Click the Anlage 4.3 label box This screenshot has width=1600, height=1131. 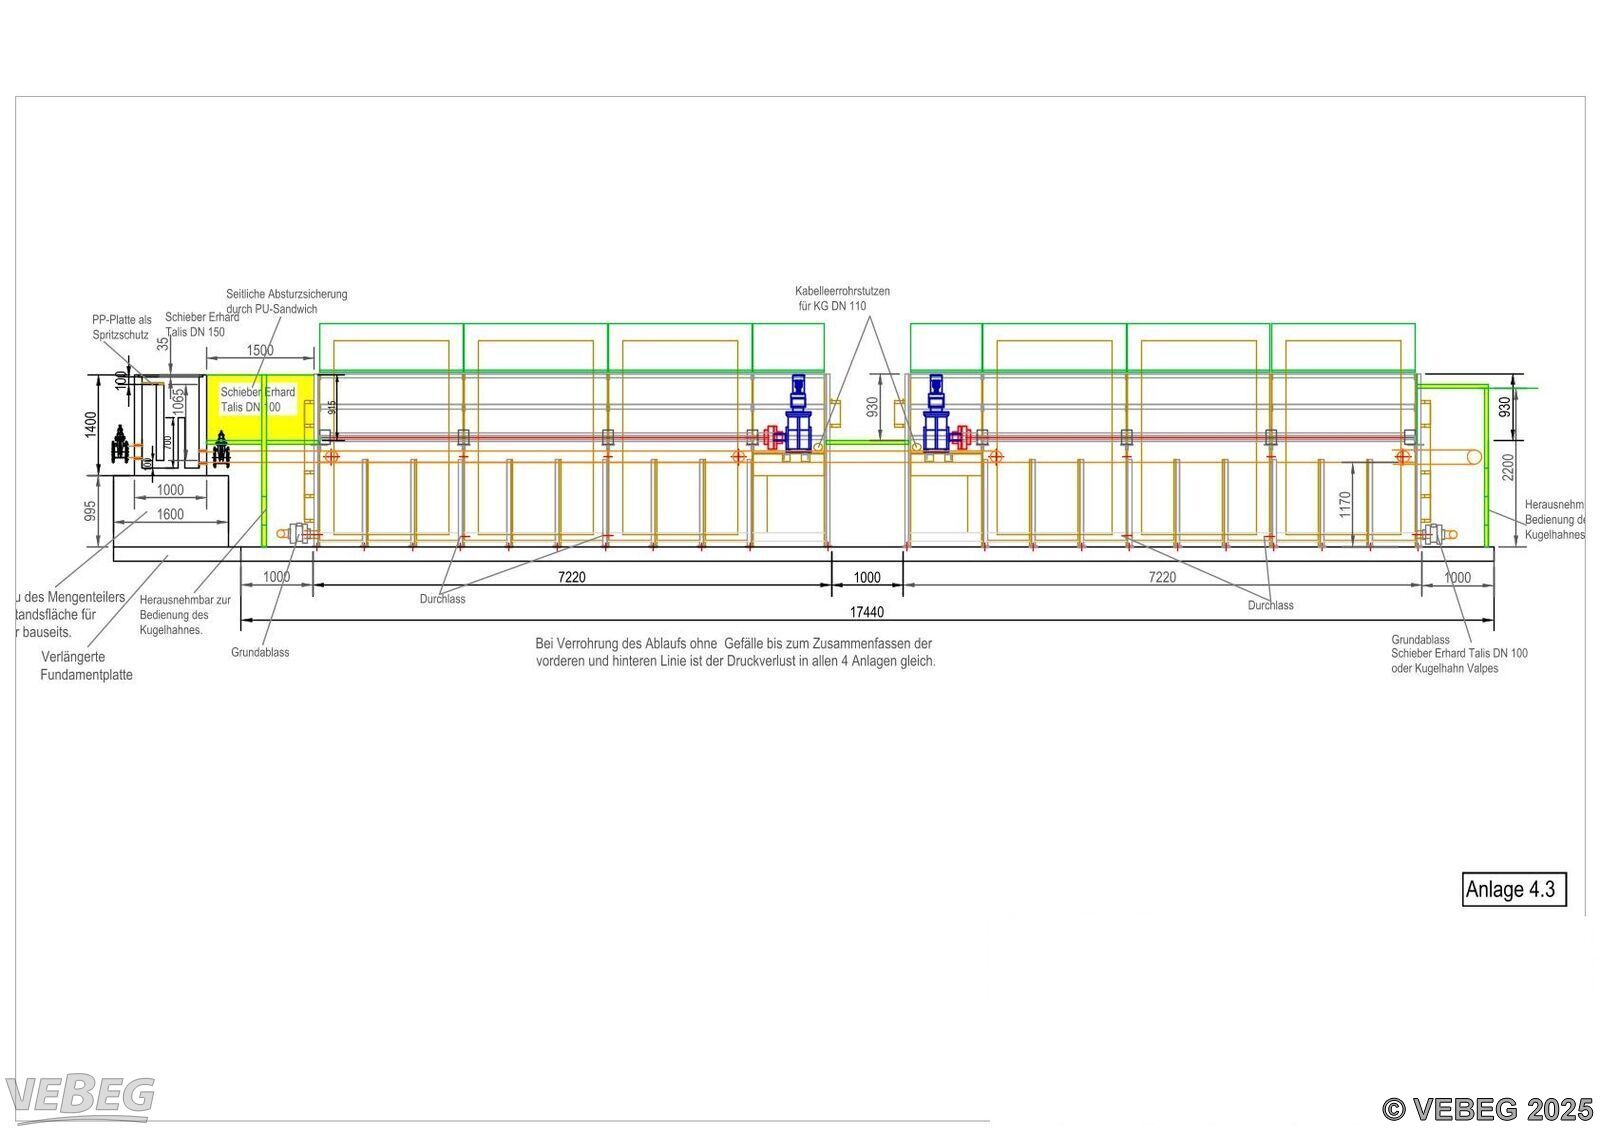tap(1513, 889)
